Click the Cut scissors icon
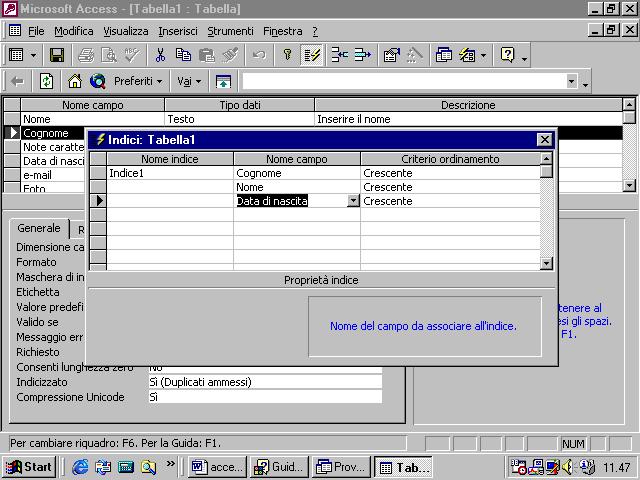 (x=160, y=55)
